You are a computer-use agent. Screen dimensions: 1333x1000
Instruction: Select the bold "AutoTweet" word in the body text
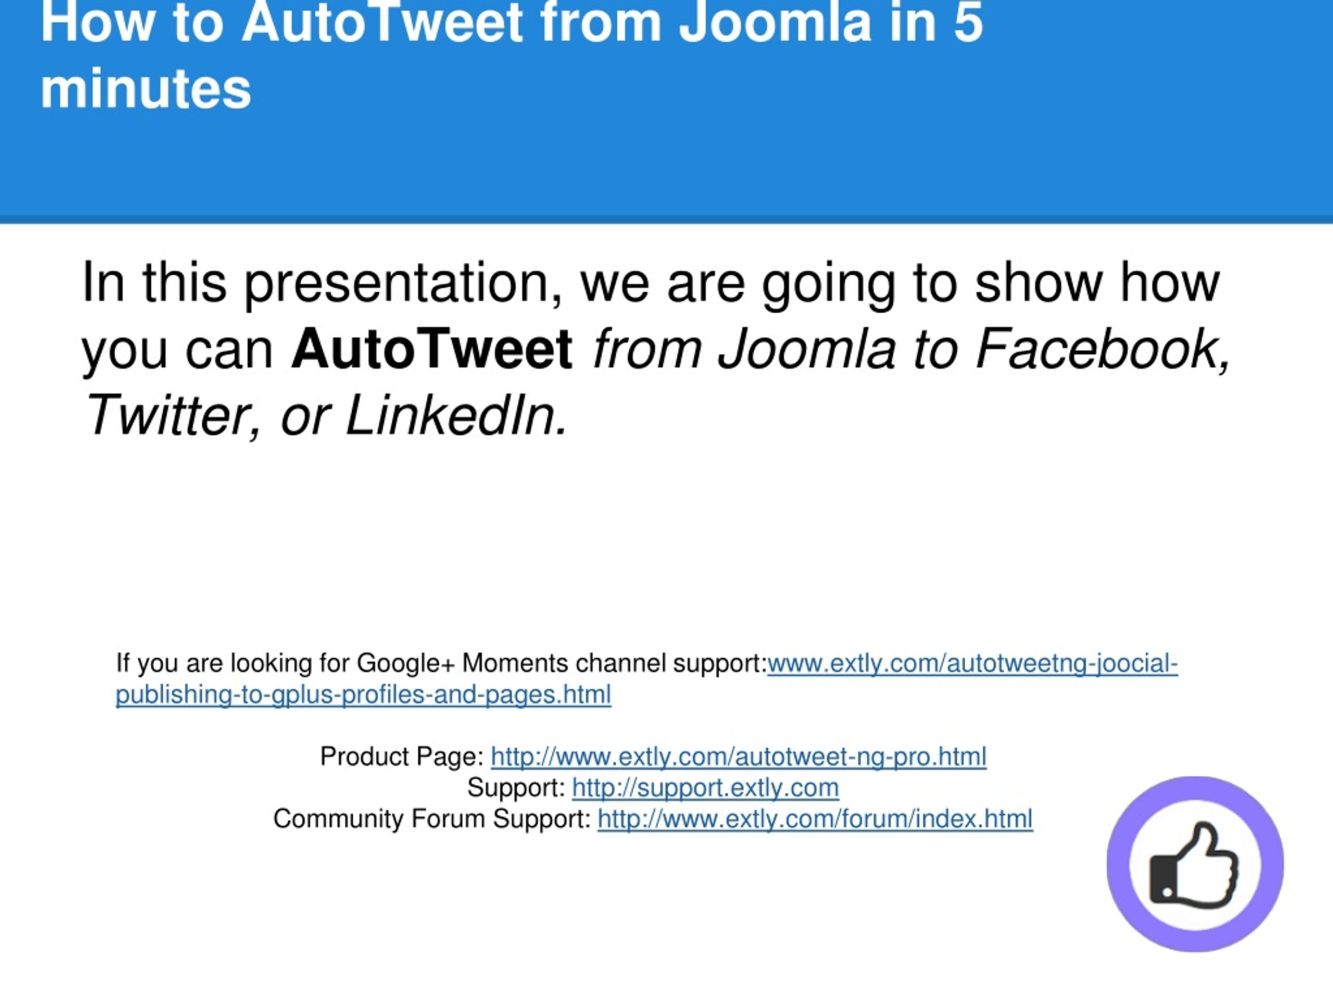(x=432, y=349)
